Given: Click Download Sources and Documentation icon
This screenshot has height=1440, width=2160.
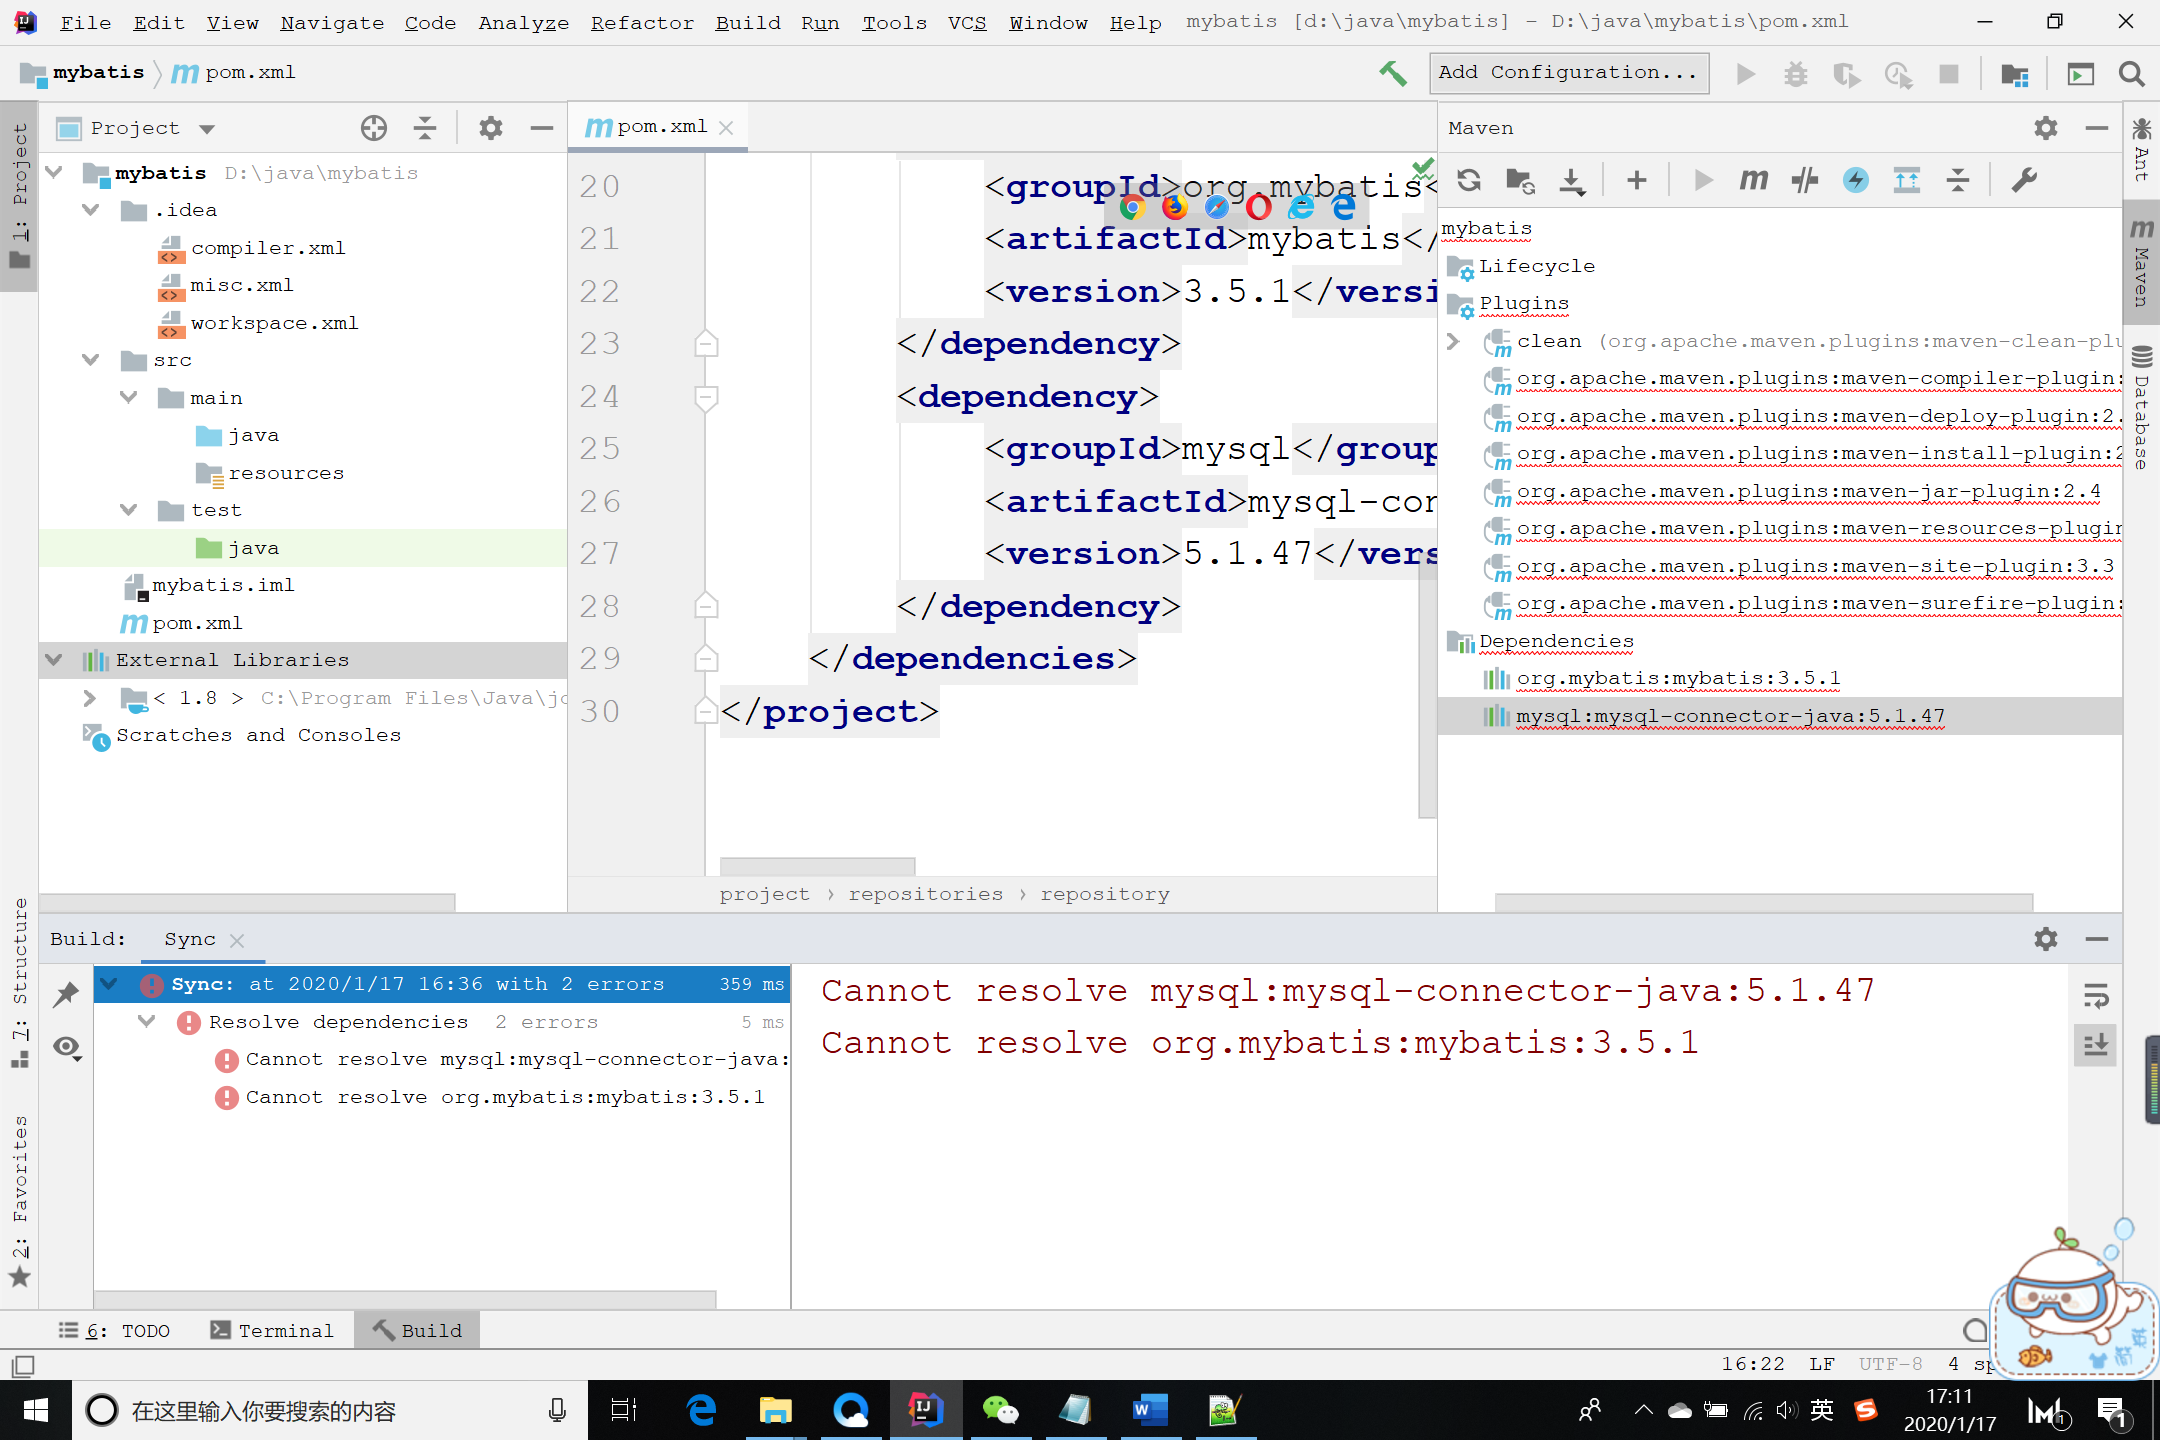Looking at the screenshot, I should 1572,180.
